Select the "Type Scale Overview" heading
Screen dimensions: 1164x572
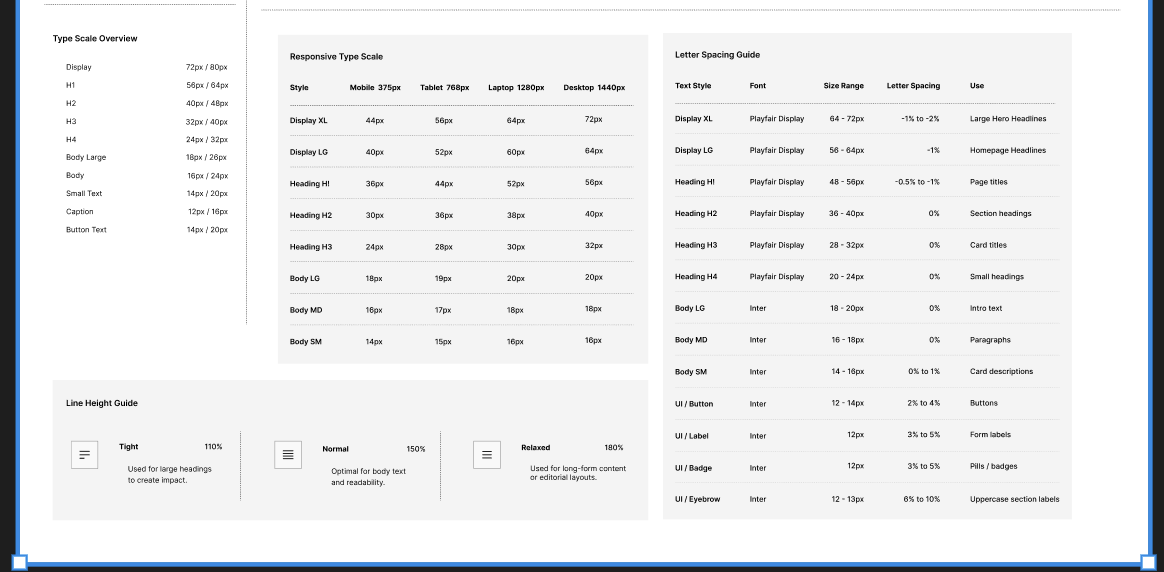95,39
